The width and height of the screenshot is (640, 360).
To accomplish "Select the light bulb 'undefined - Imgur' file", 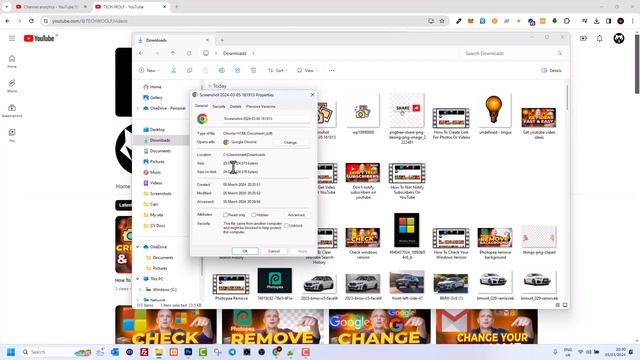I will tap(495, 115).
